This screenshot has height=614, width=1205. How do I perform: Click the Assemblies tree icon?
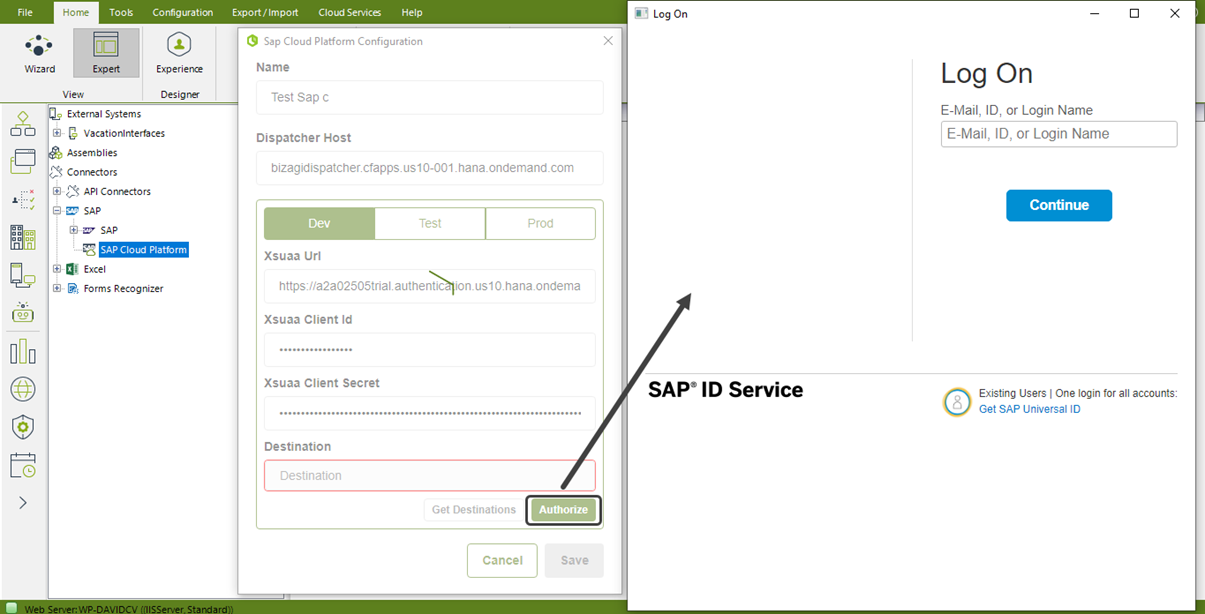[x=56, y=153]
